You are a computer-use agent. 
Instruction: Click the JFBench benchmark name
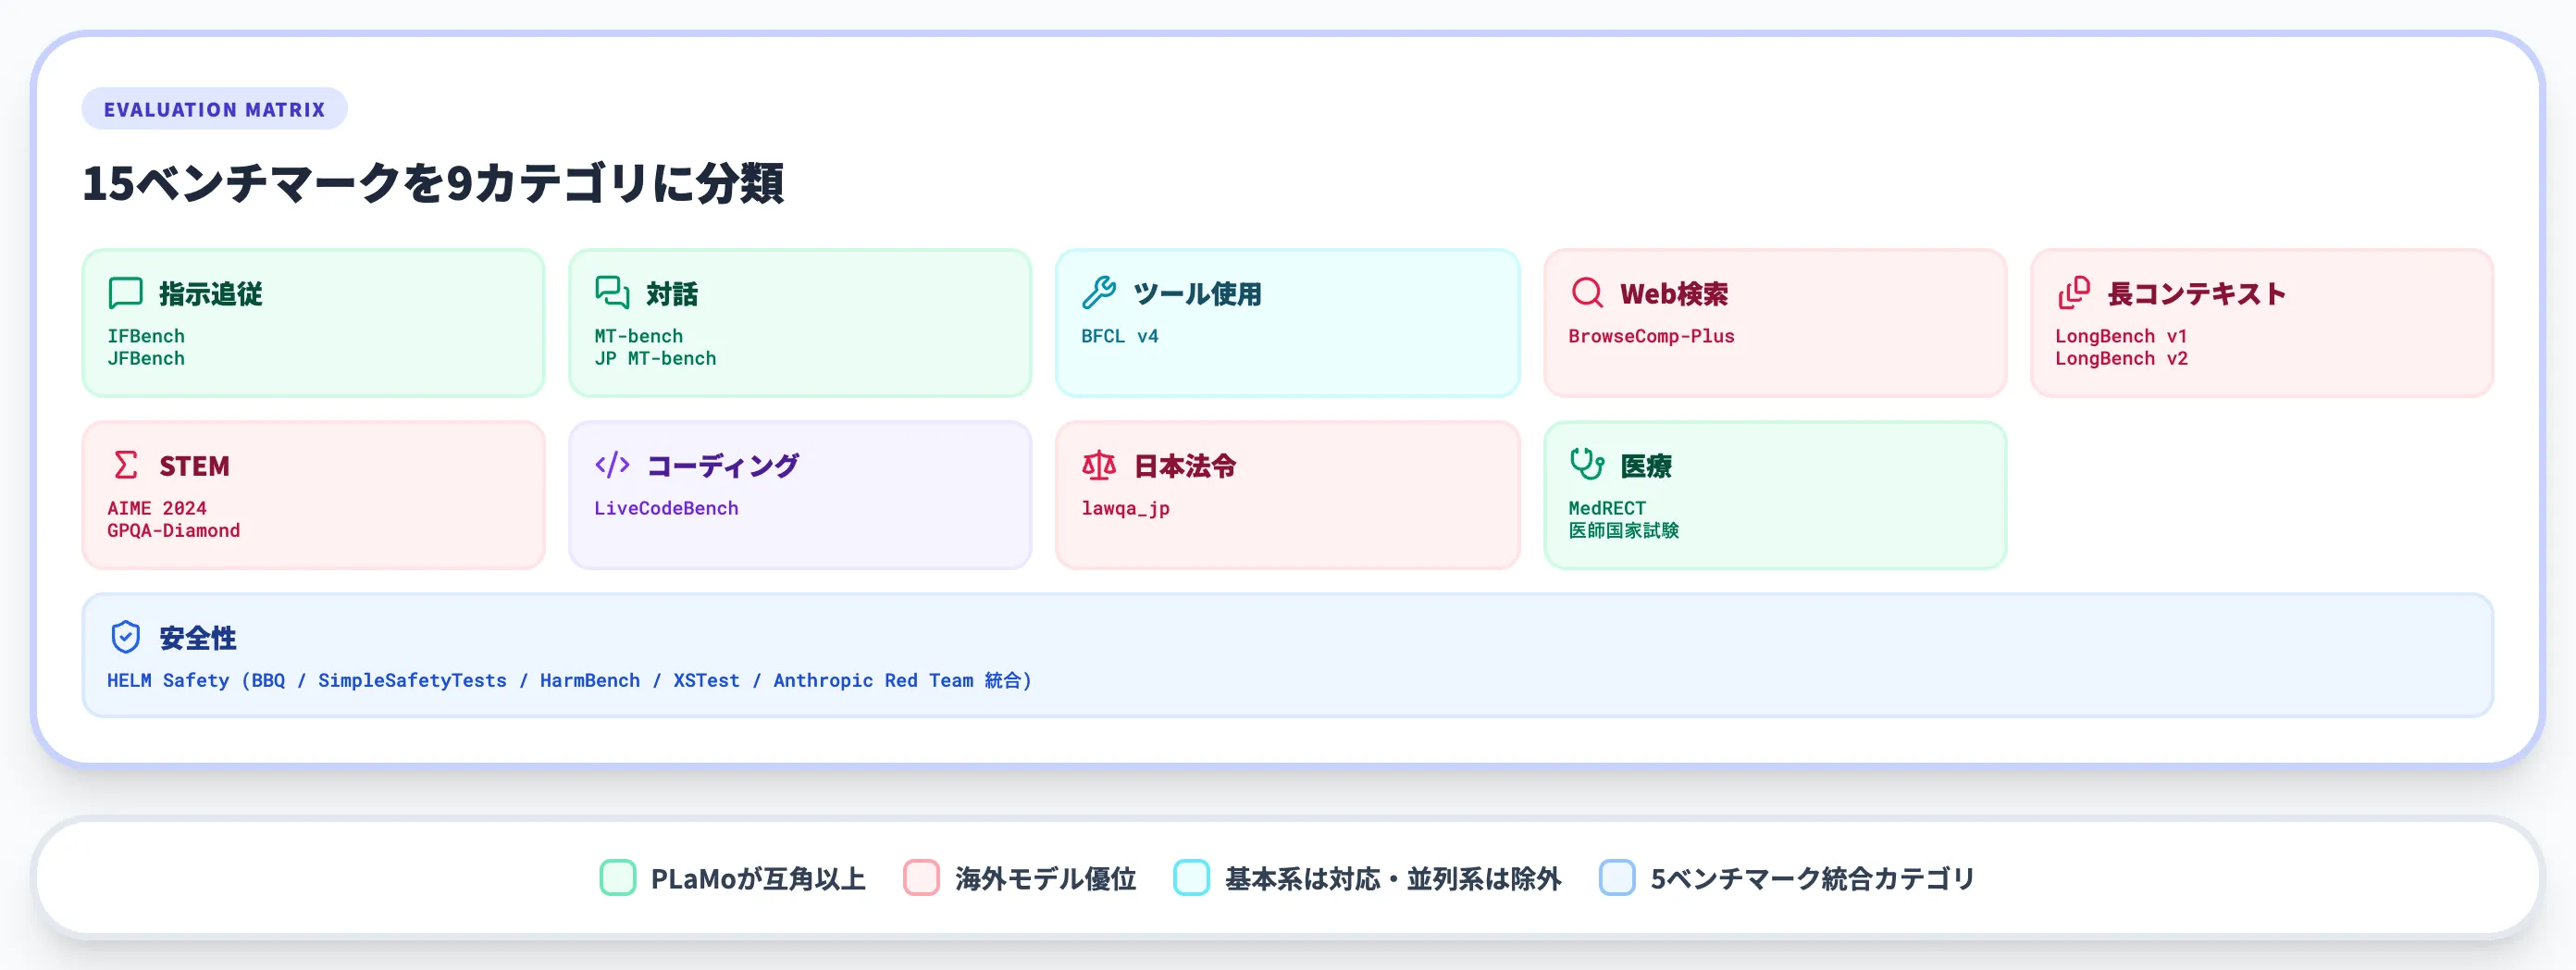(146, 358)
